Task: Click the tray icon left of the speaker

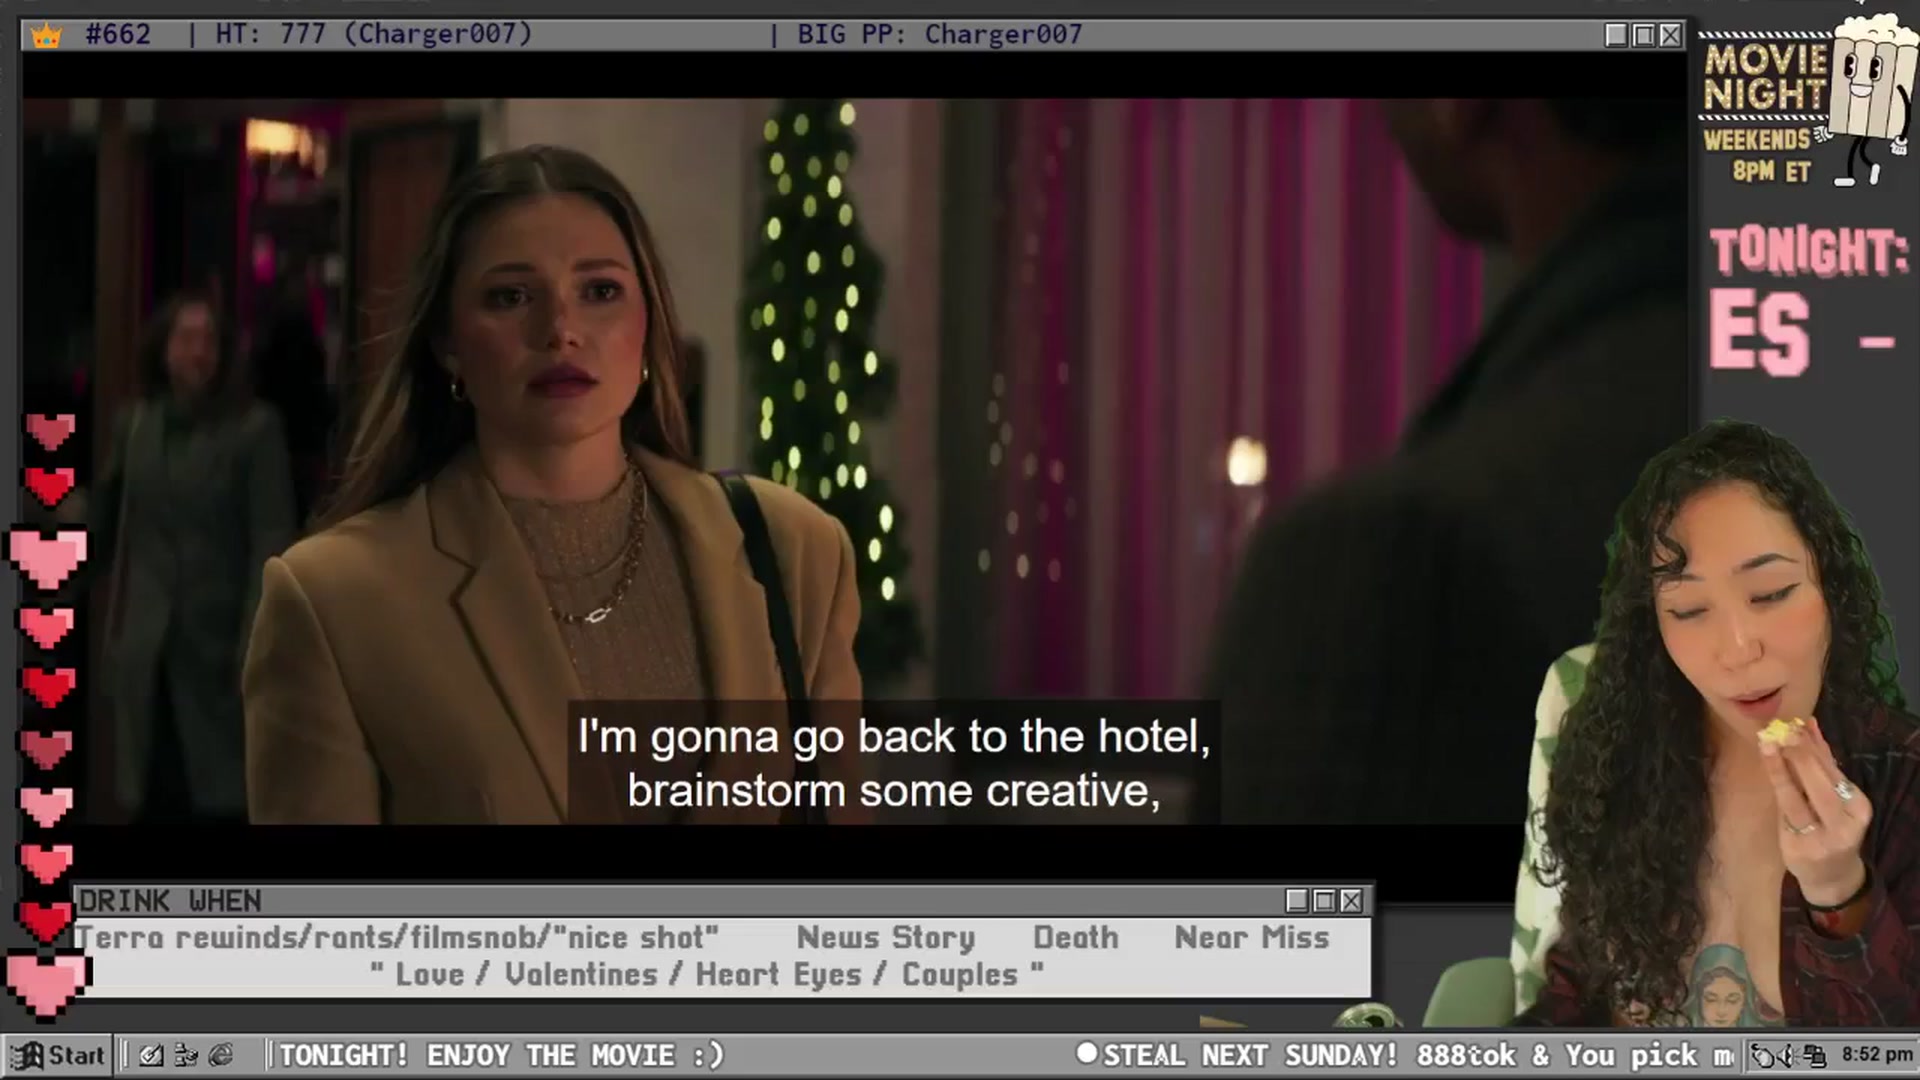Action: [1763, 1055]
